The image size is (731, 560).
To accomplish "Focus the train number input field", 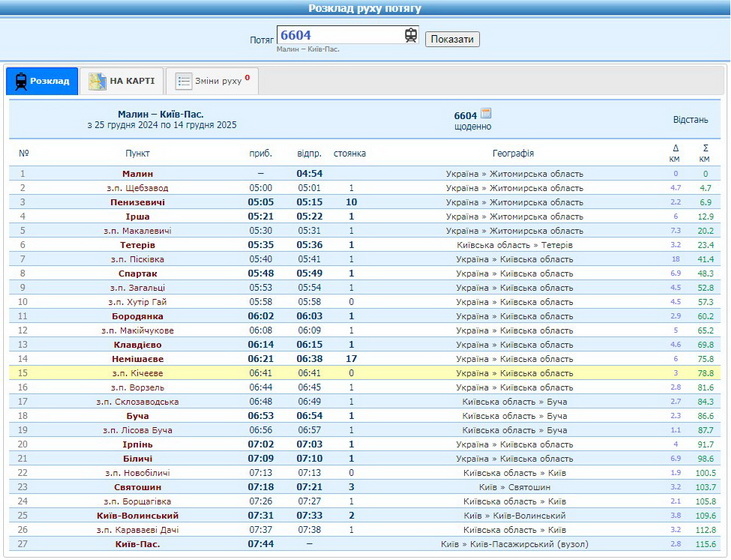I will coord(340,35).
